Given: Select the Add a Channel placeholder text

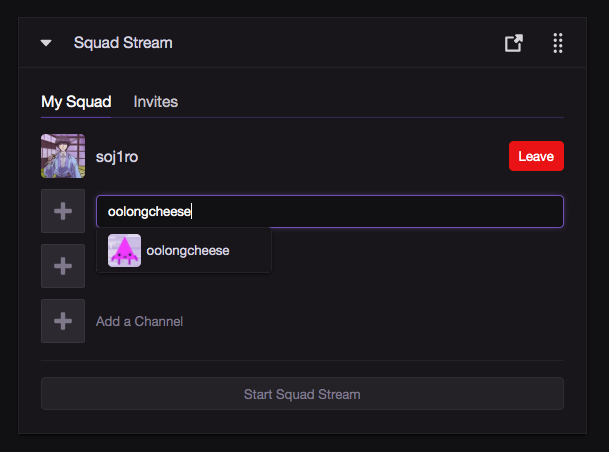Looking at the screenshot, I should point(139,322).
